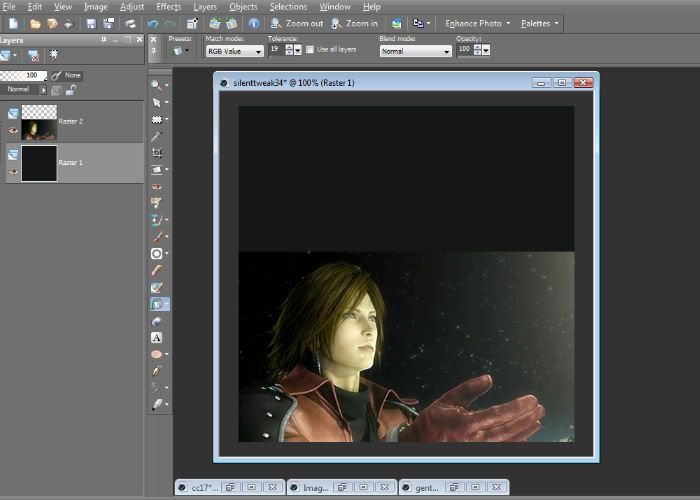
Task: Select the Paint Brush tool
Action: tap(156, 237)
